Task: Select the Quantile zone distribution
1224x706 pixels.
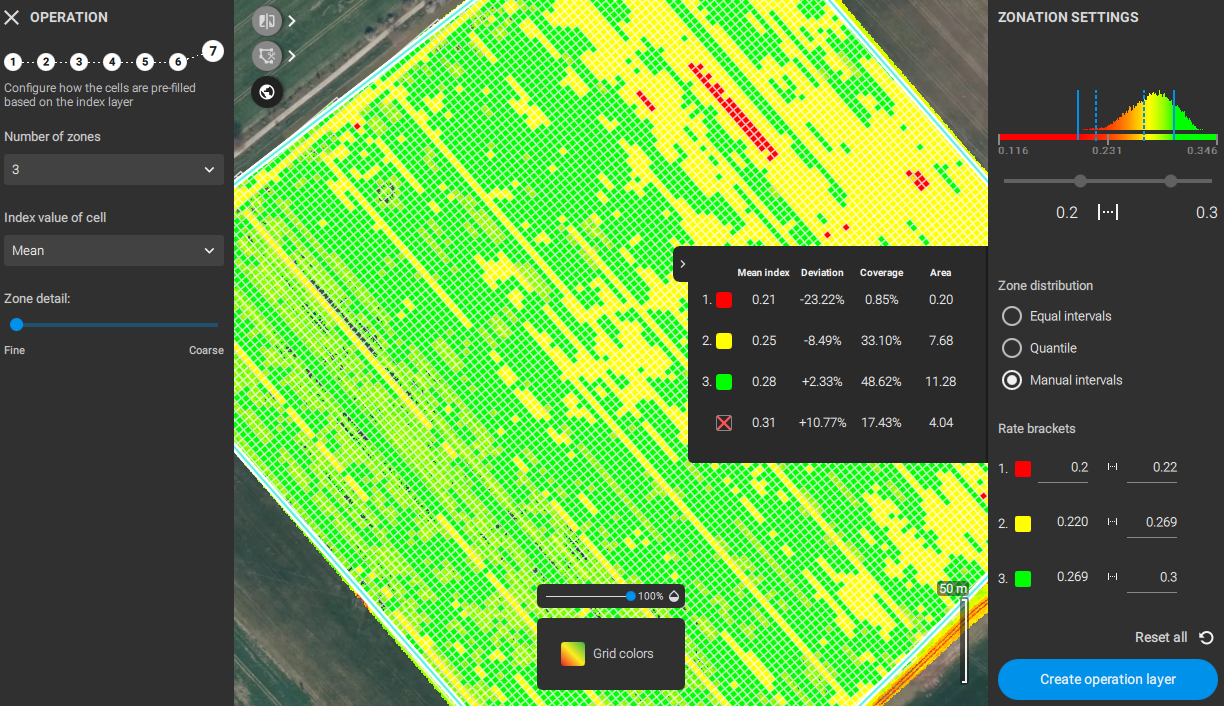Action: coord(1011,348)
